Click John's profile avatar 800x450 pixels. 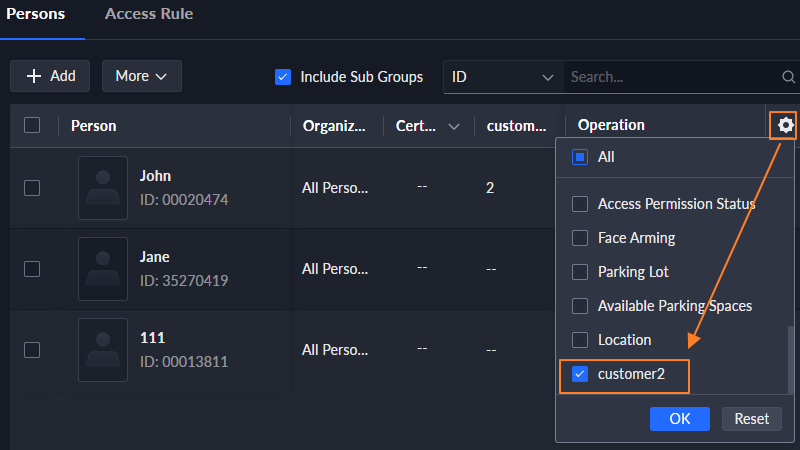pyautogui.click(x=103, y=187)
